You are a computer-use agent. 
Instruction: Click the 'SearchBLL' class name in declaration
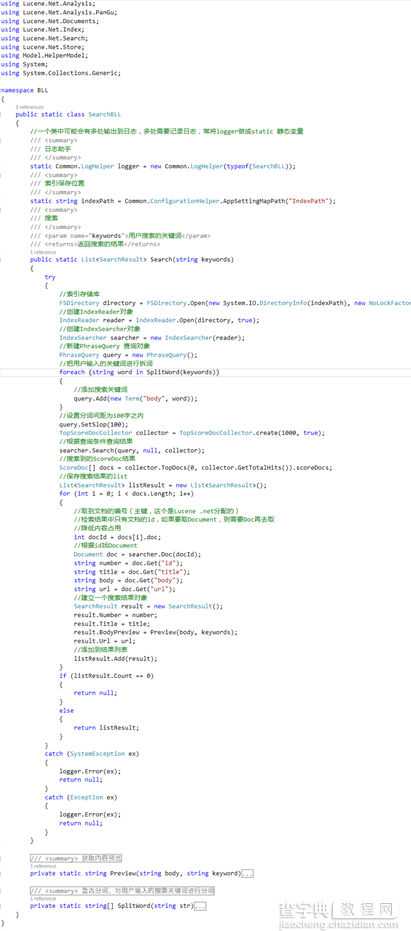tap(104, 115)
